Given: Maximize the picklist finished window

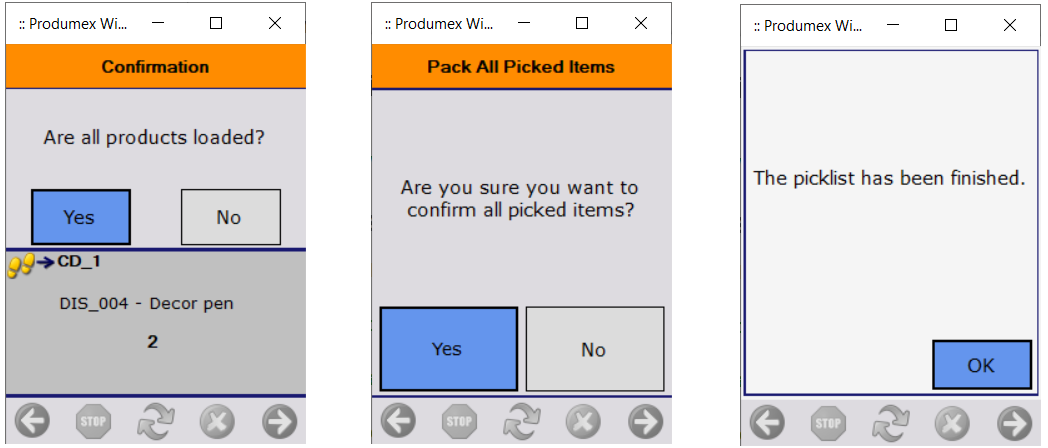Looking at the screenshot, I should coord(951,25).
